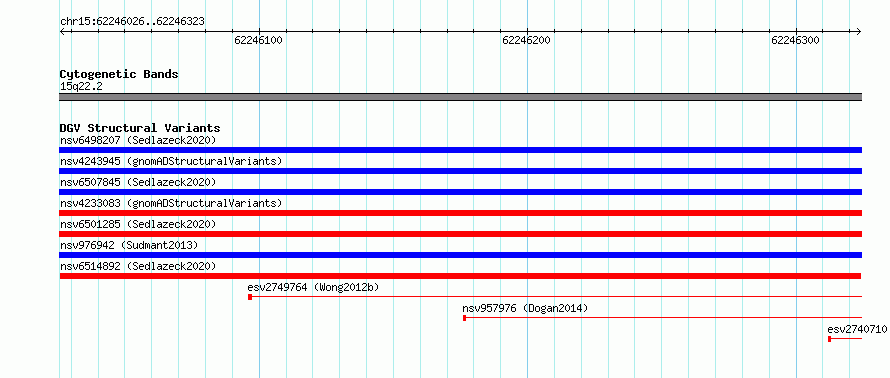
Task: Click the 62246100 ruler tick label
Action: [x=258, y=40]
